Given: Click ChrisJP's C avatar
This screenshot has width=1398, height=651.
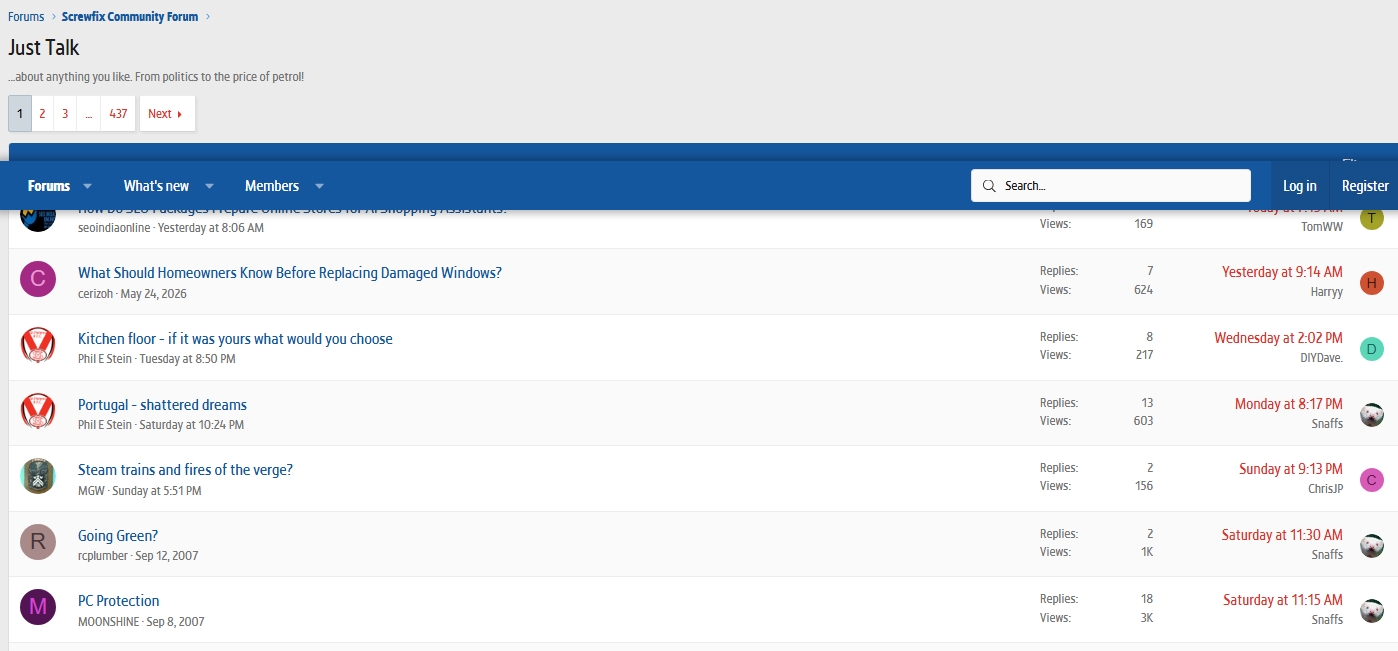Looking at the screenshot, I should pos(1372,480).
